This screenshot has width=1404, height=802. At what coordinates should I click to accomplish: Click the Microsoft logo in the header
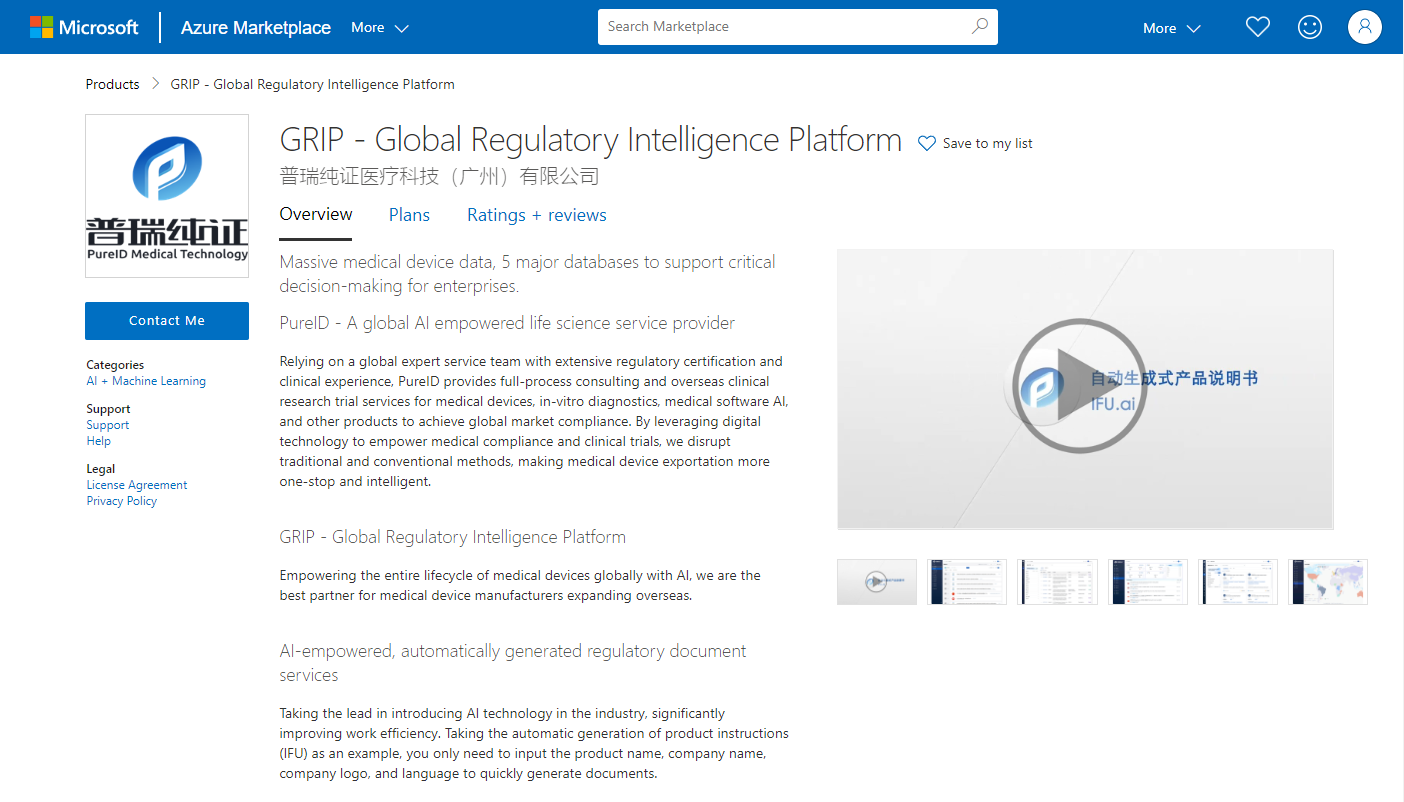[x=84, y=27]
